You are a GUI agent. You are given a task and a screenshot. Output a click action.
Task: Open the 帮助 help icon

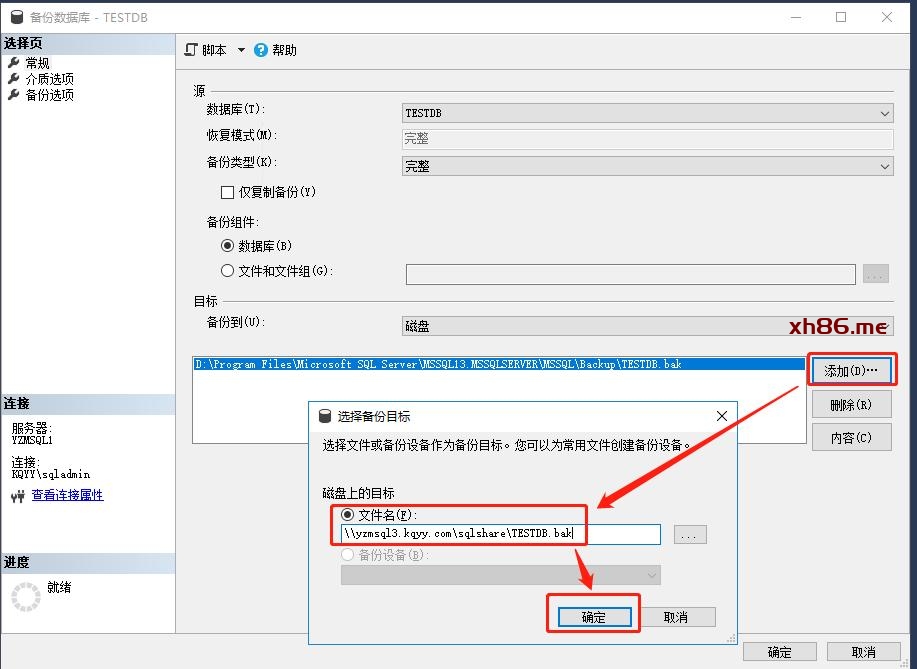click(x=261, y=50)
